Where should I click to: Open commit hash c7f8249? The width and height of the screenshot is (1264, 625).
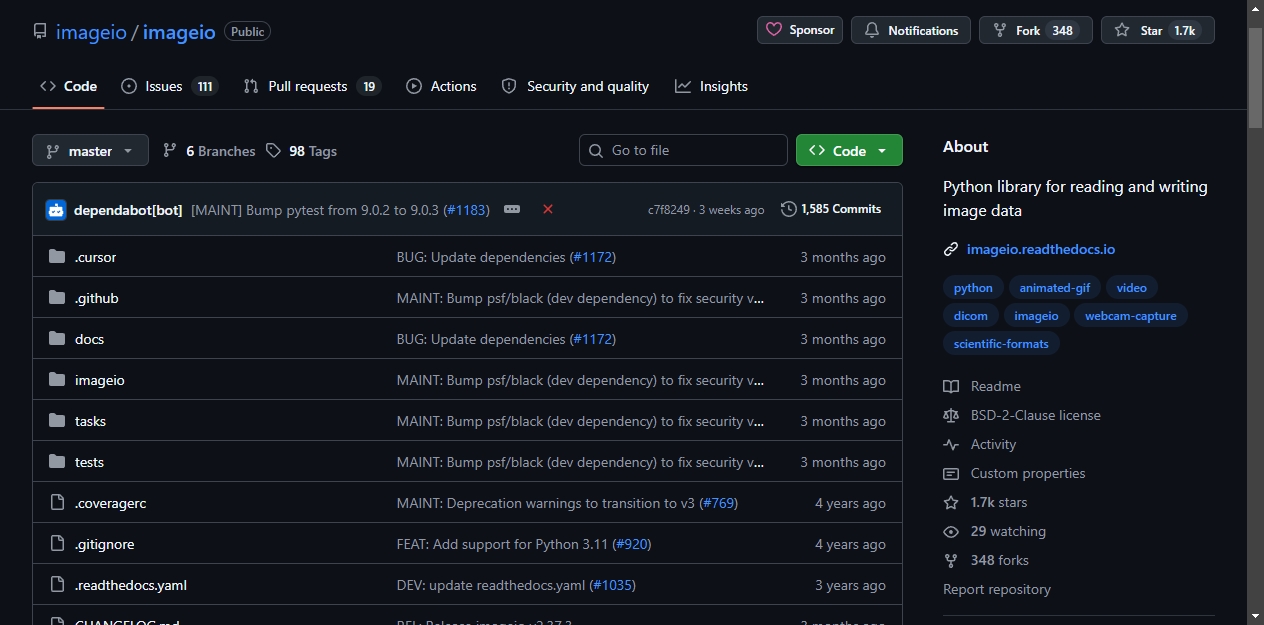[669, 210]
